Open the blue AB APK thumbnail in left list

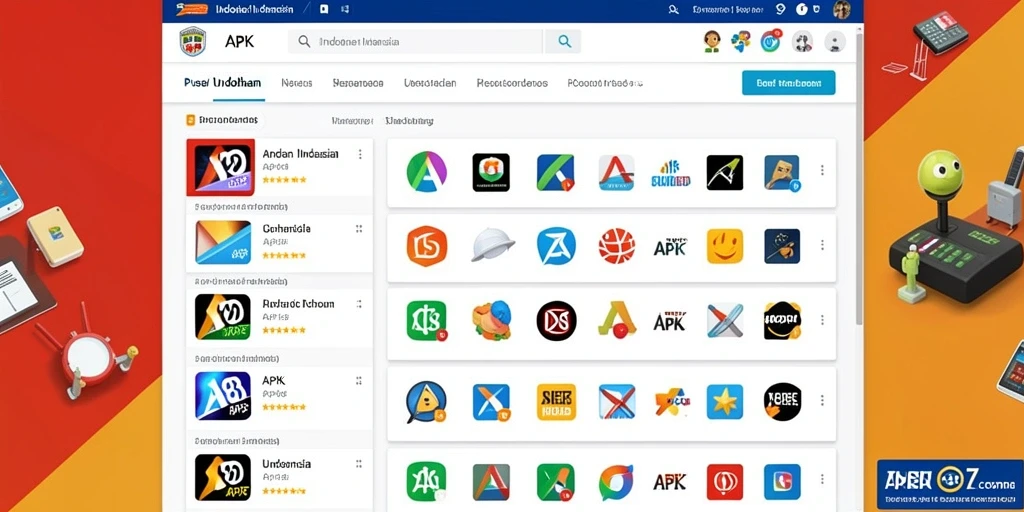pos(223,396)
